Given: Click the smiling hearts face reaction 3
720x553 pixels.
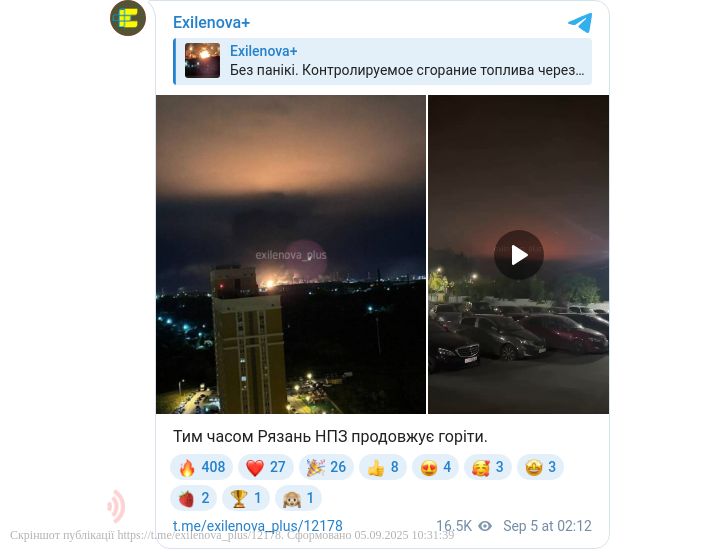Looking at the screenshot, I should click(488, 467).
